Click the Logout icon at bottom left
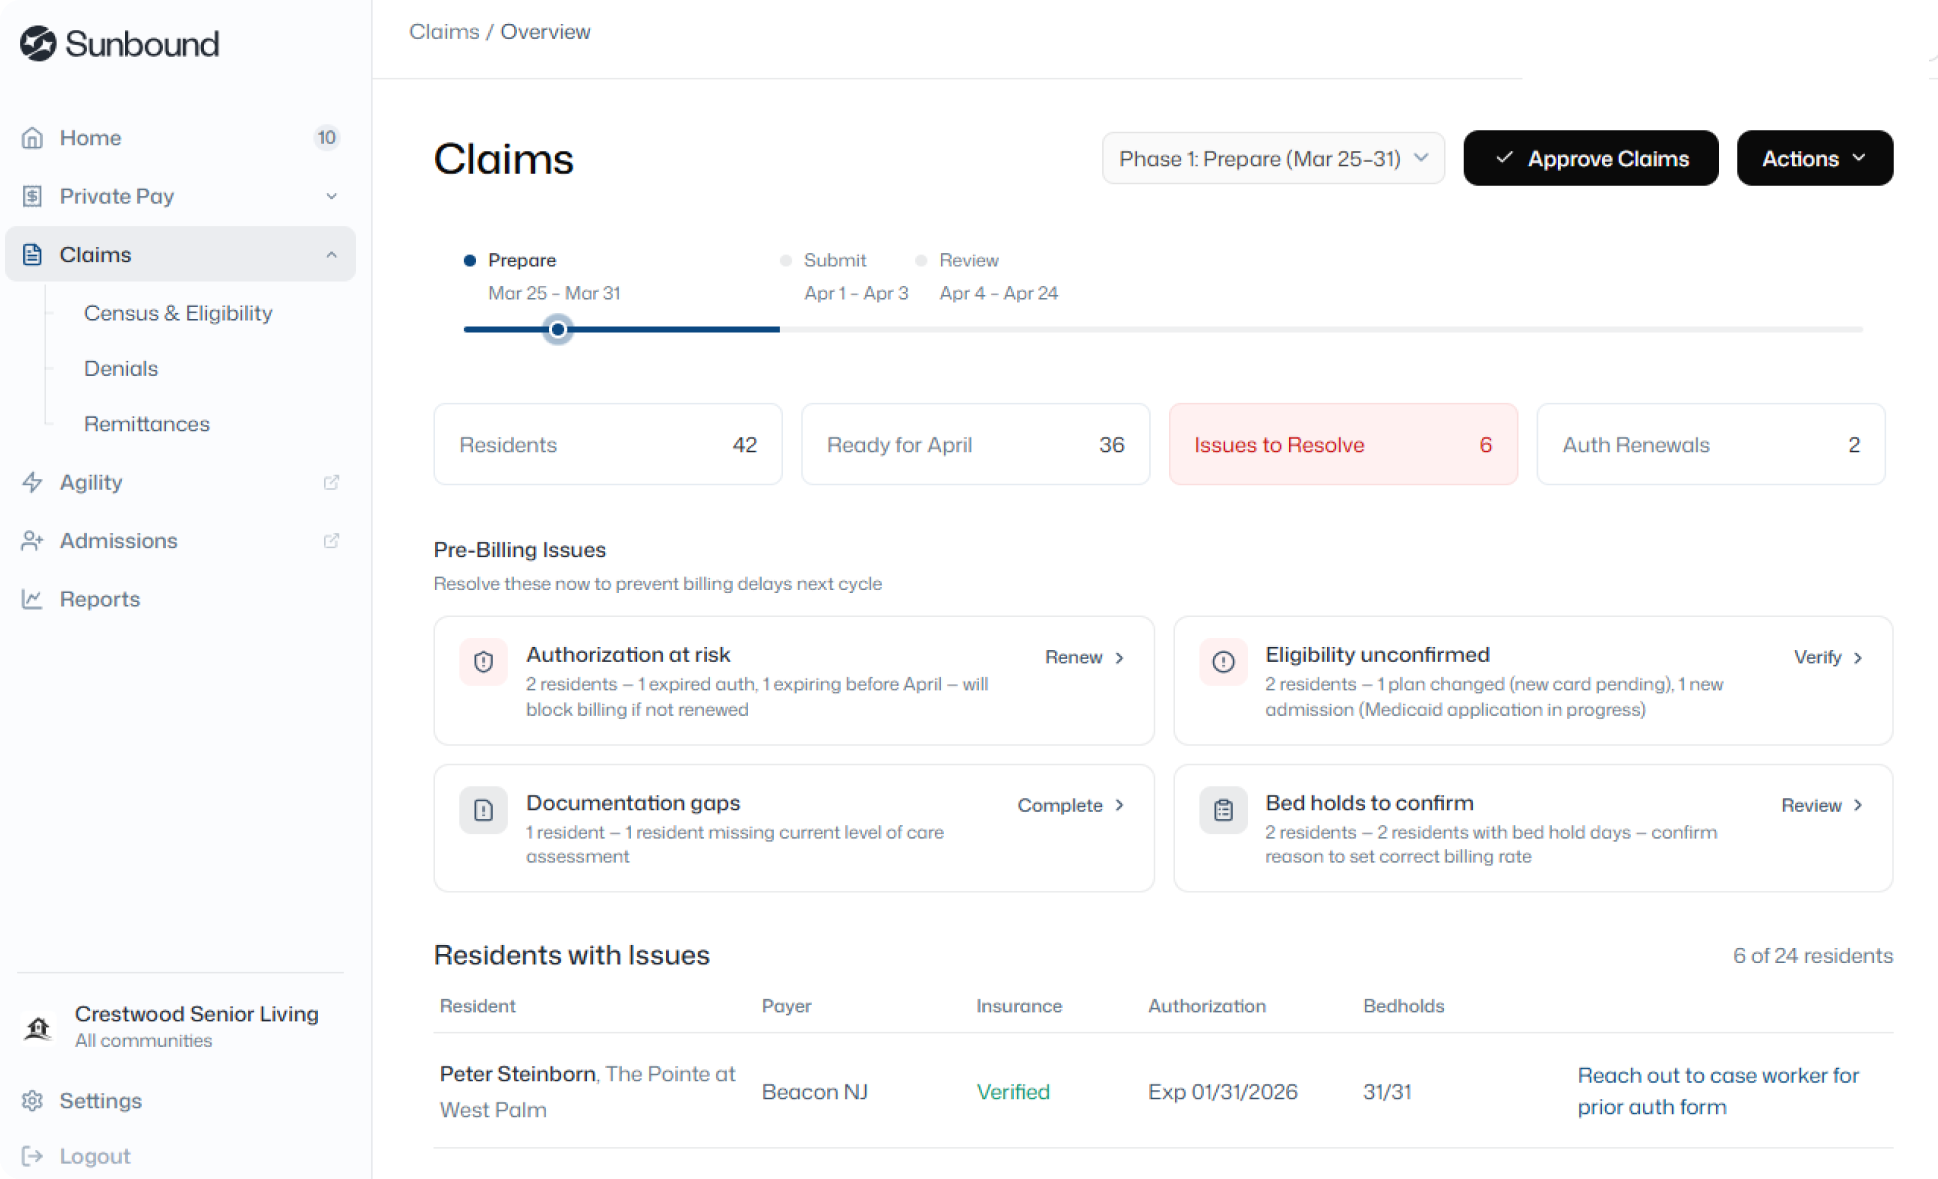The width and height of the screenshot is (1938, 1179). [31, 1155]
